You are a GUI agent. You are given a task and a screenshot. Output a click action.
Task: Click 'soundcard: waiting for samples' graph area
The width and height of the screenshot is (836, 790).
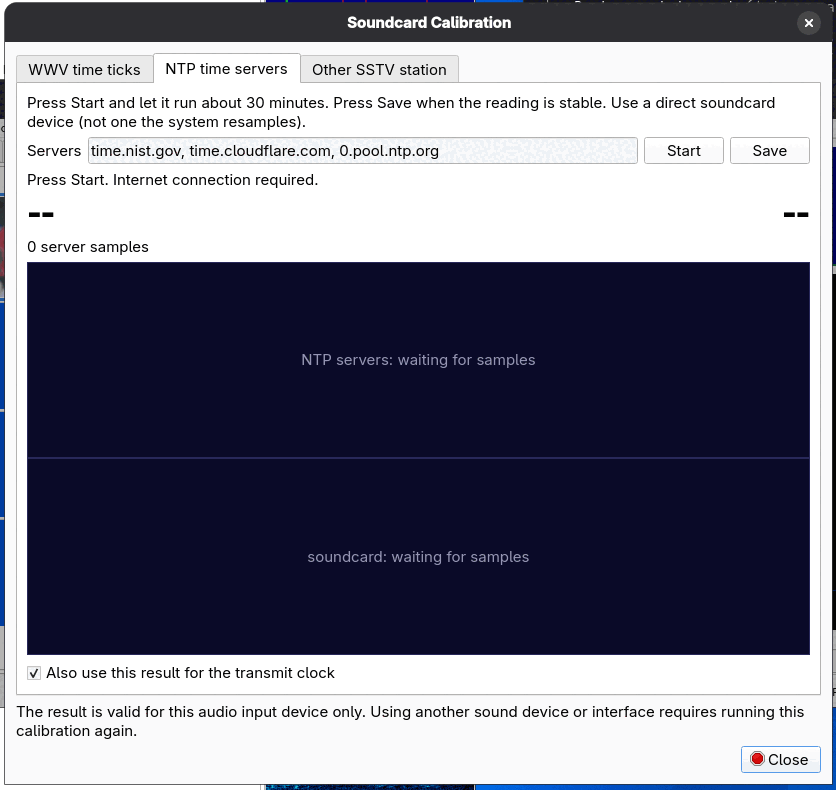[x=418, y=557]
